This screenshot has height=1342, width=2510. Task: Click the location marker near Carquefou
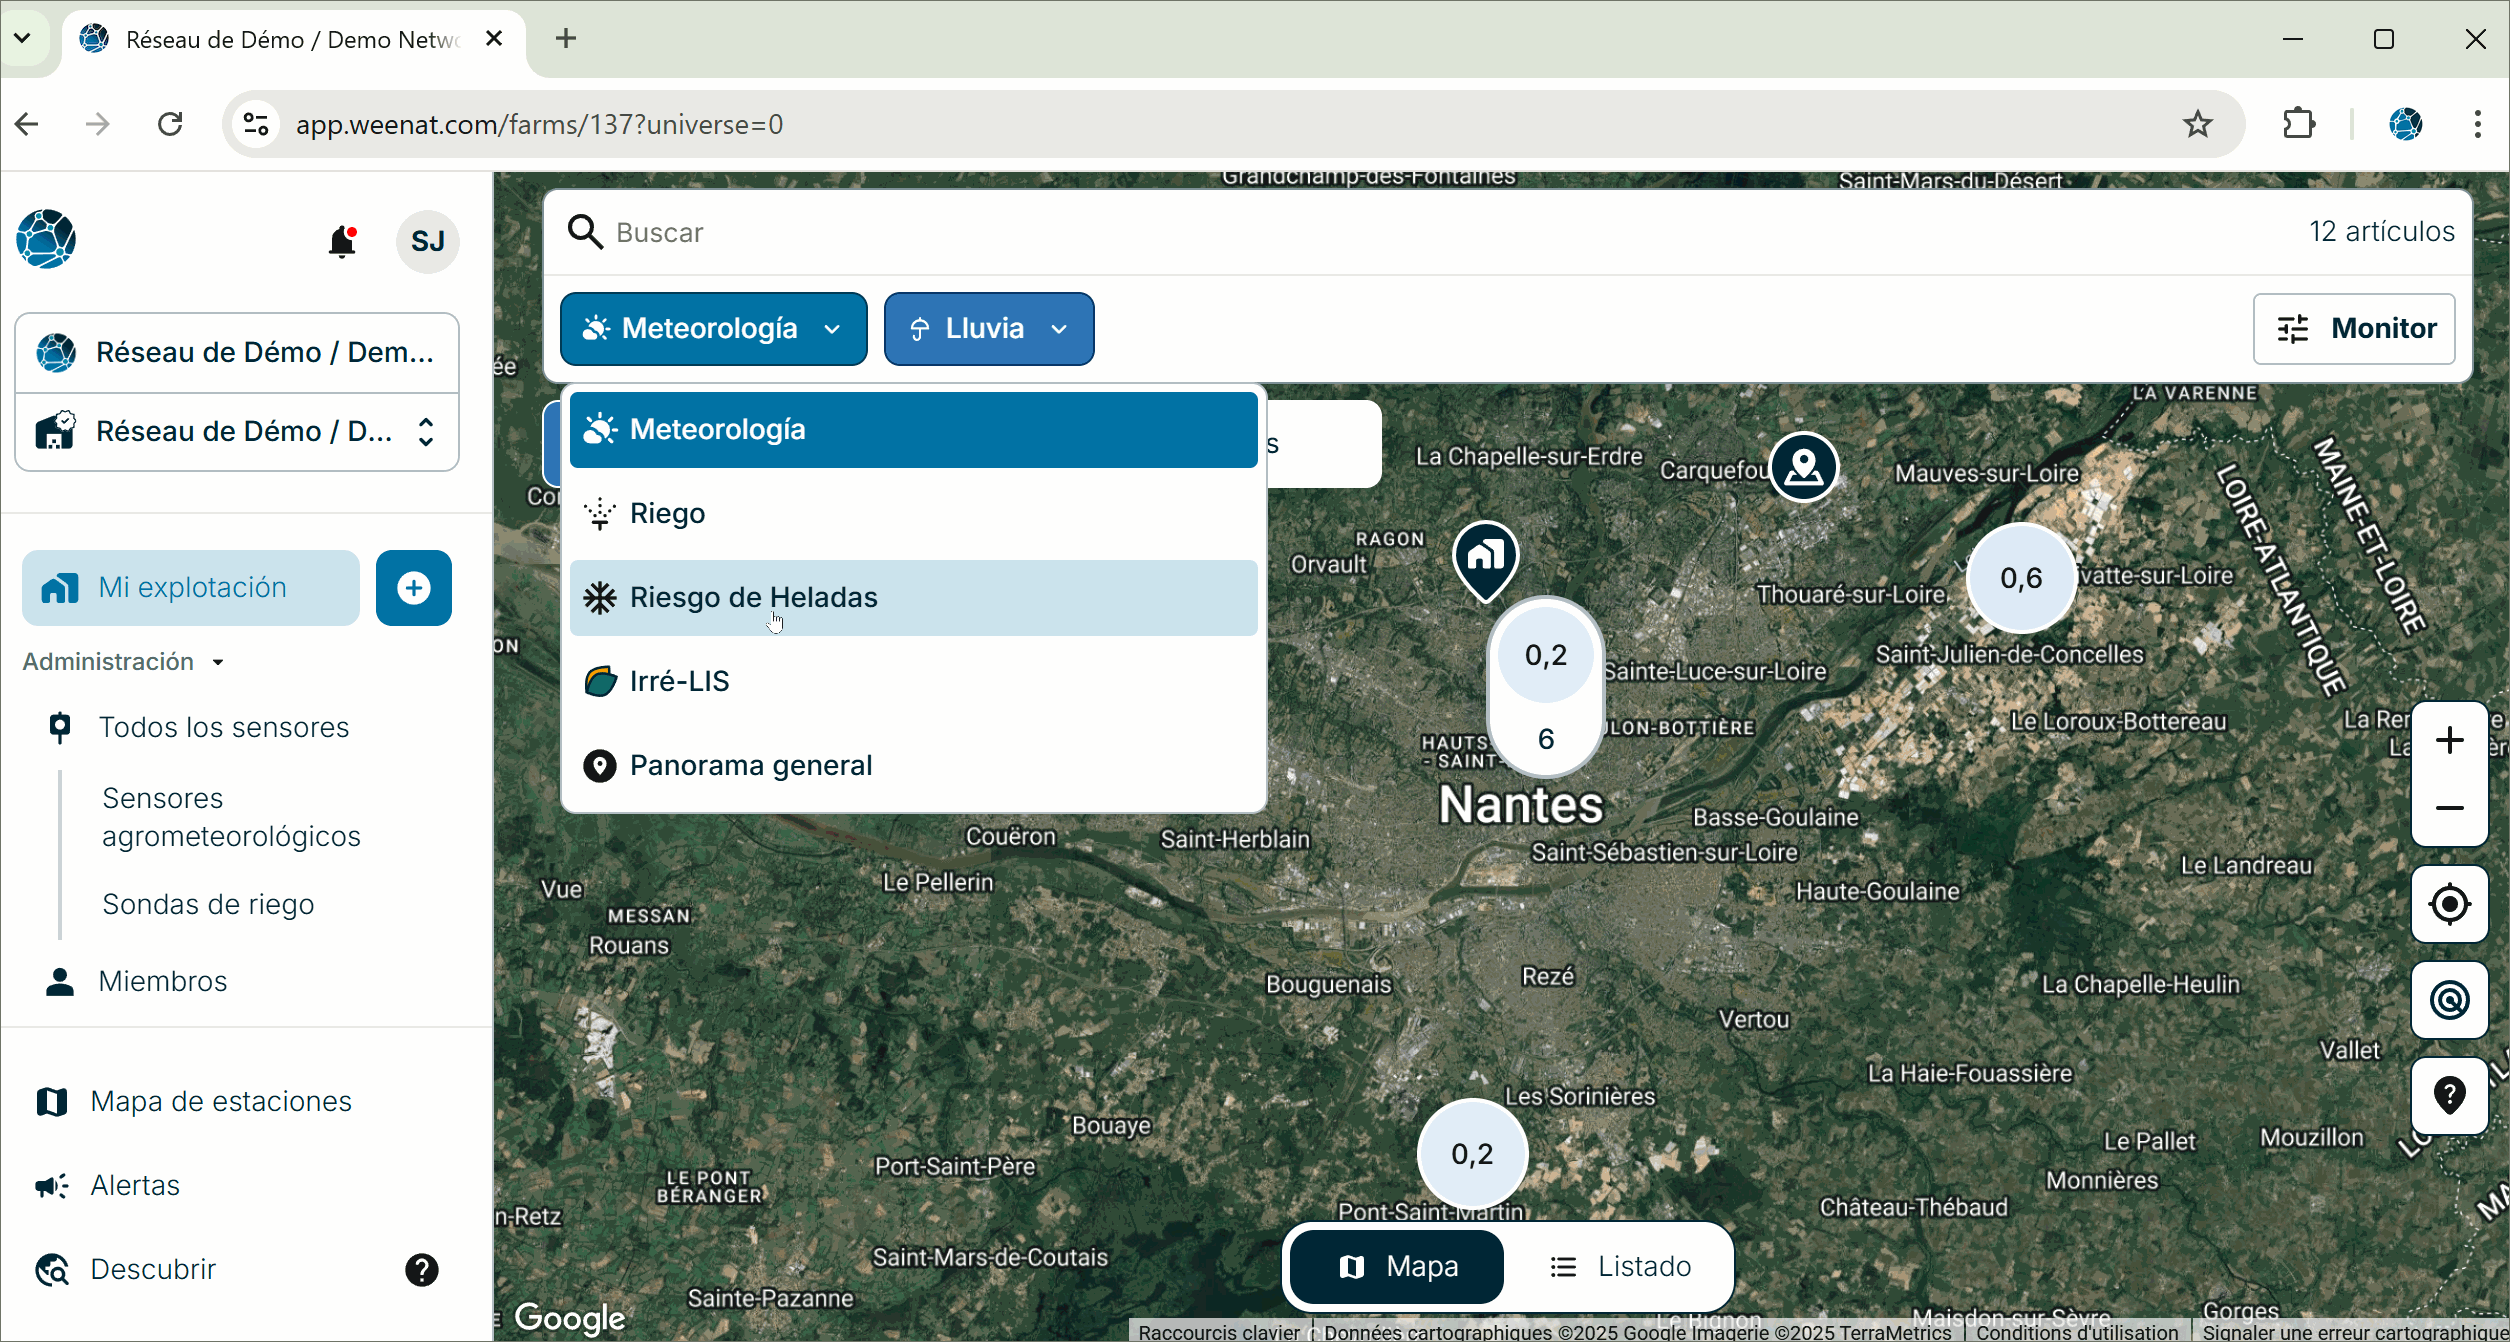point(1803,467)
